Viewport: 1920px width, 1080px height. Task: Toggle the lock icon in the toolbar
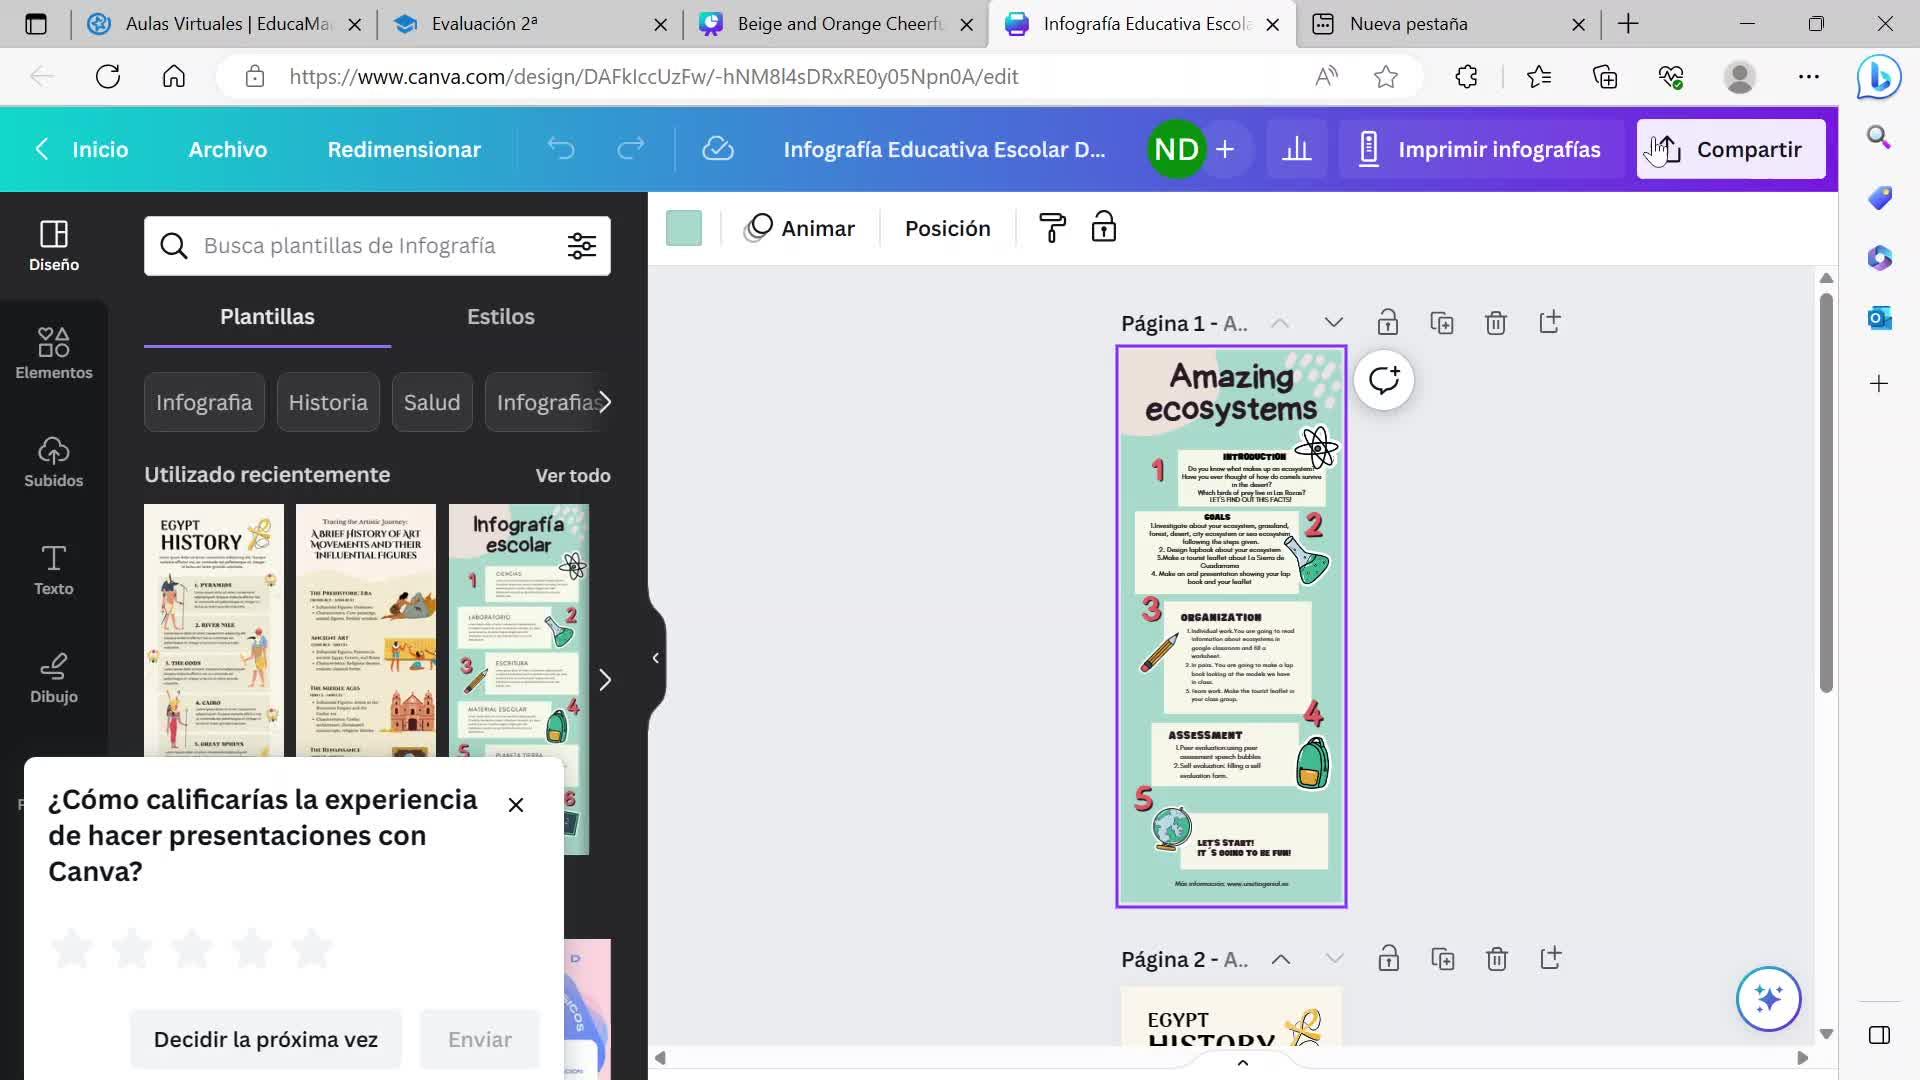(x=1104, y=228)
